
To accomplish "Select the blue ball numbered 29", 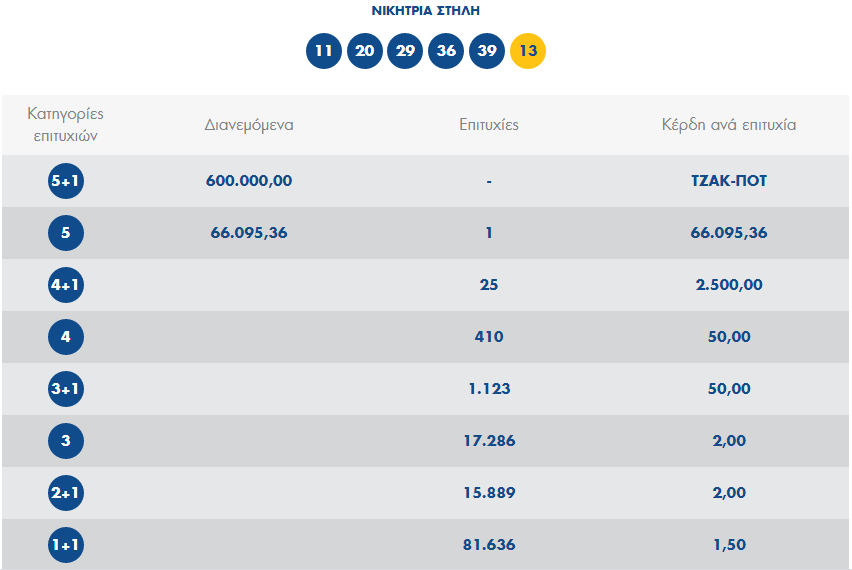I will tap(405, 51).
